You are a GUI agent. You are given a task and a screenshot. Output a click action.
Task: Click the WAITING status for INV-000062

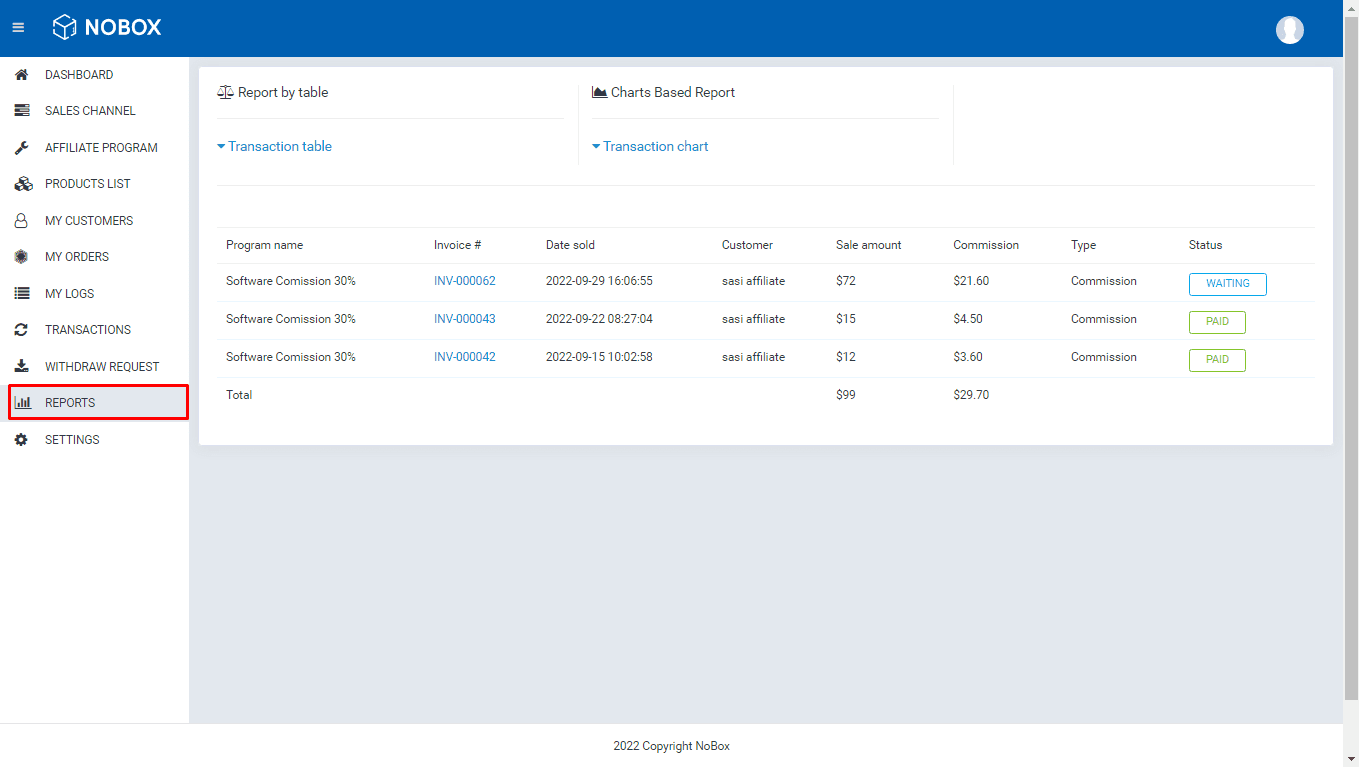coord(1227,284)
